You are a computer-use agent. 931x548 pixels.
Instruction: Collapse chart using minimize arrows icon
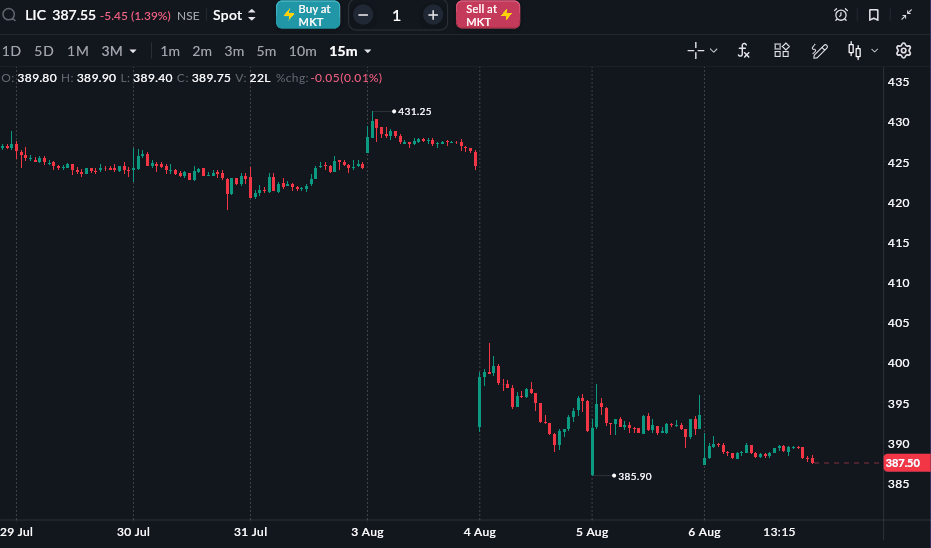(907, 15)
